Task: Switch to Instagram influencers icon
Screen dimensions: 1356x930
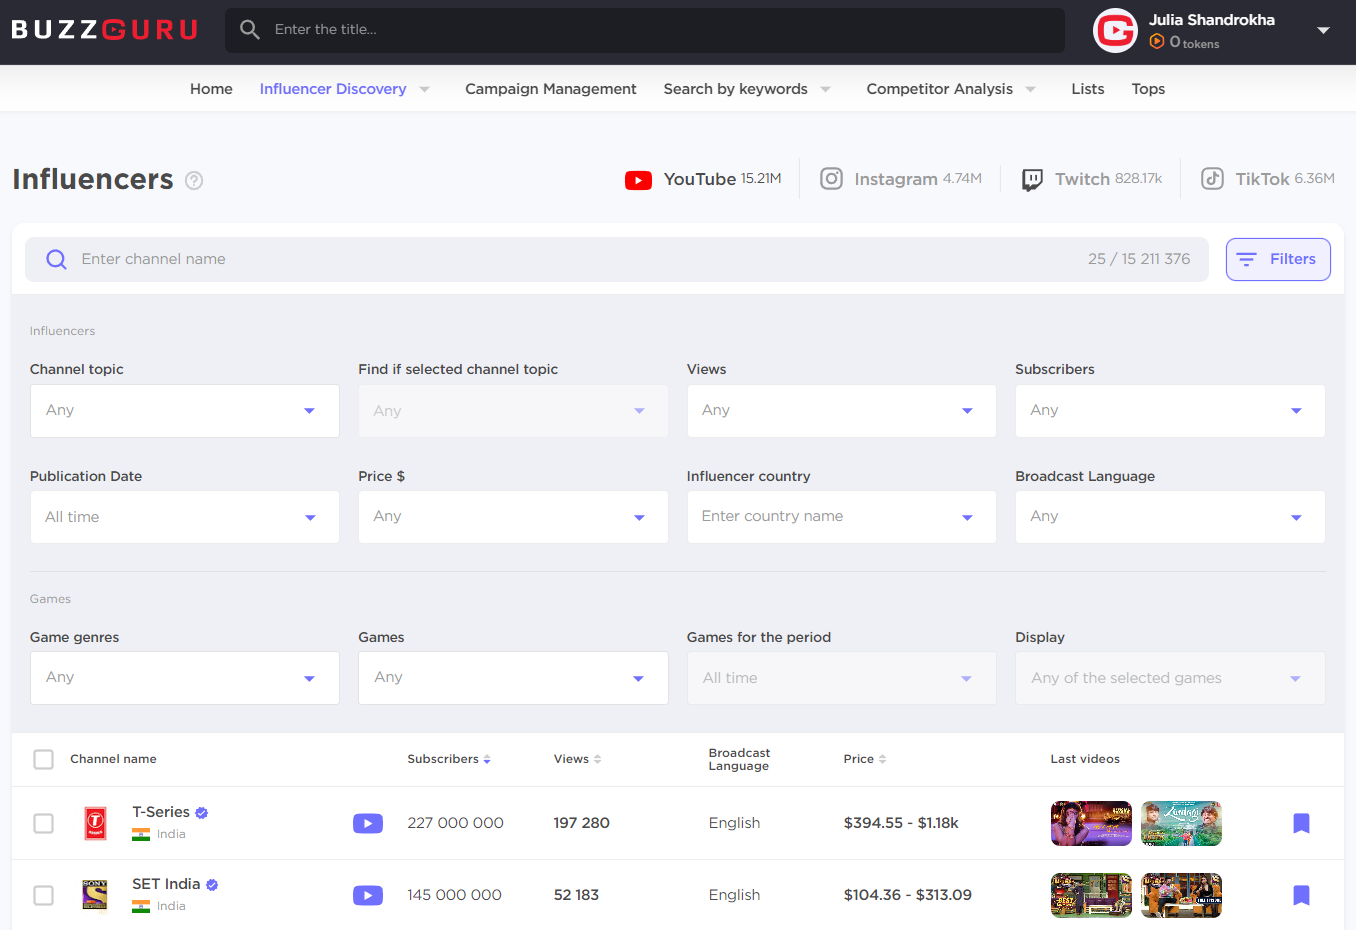Action: pyautogui.click(x=831, y=179)
